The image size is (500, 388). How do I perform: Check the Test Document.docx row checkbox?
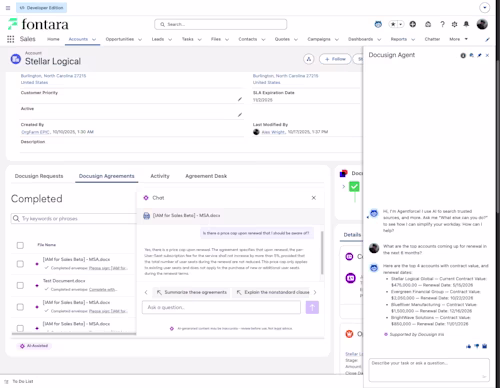click(20, 285)
